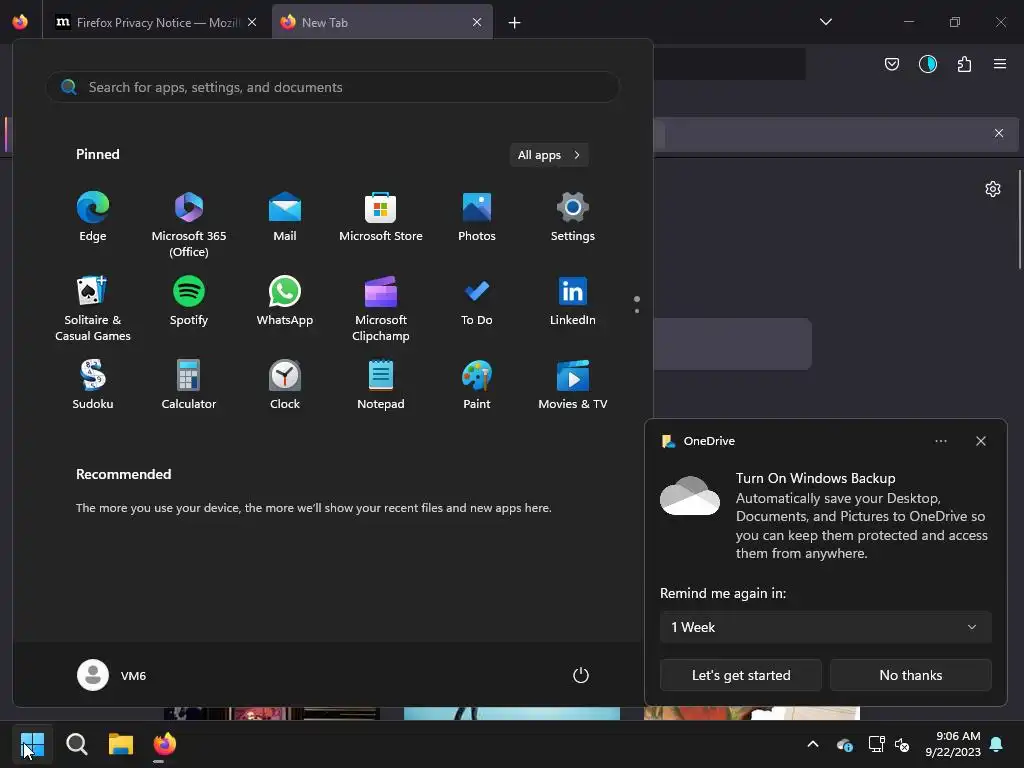Close the New Tab tab
The height and width of the screenshot is (768, 1024).
click(477, 22)
